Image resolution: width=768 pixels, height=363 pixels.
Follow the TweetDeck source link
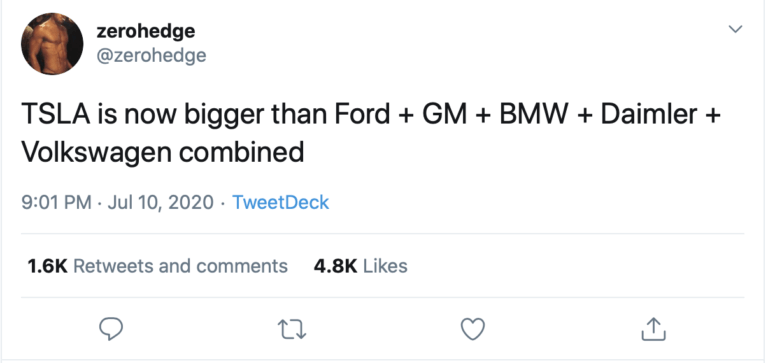pos(280,202)
